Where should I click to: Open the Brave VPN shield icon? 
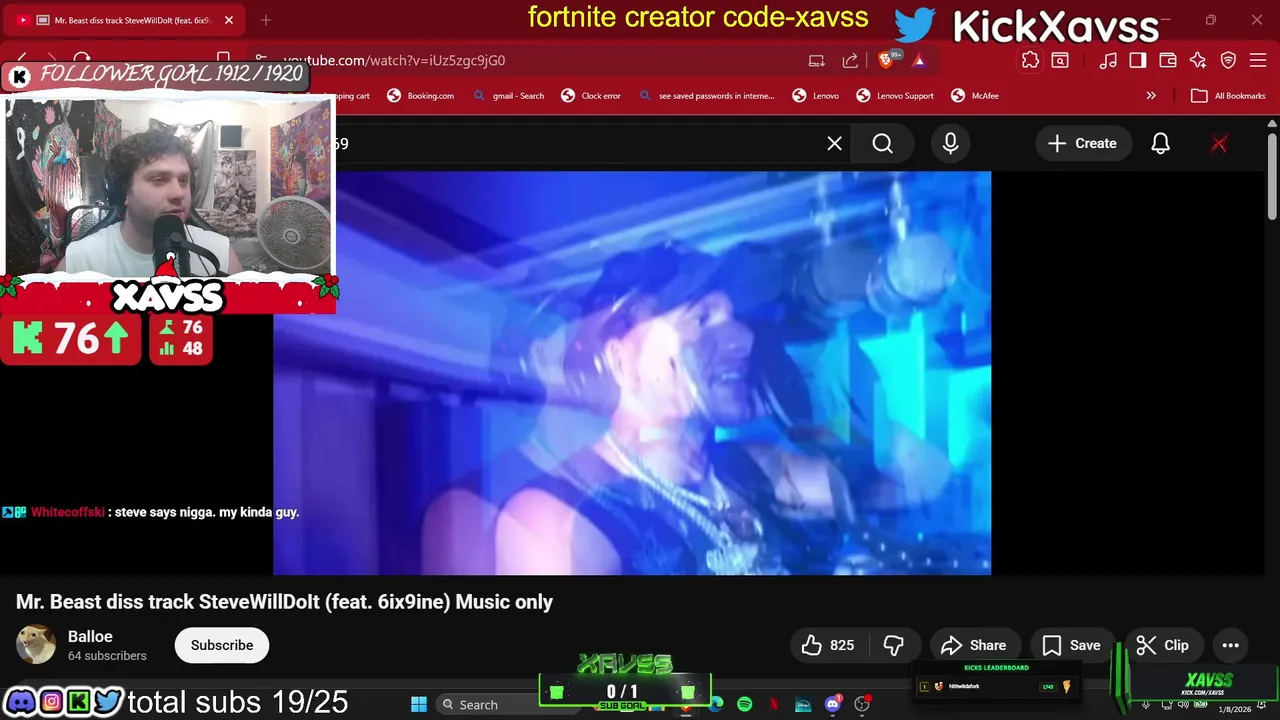point(1228,61)
